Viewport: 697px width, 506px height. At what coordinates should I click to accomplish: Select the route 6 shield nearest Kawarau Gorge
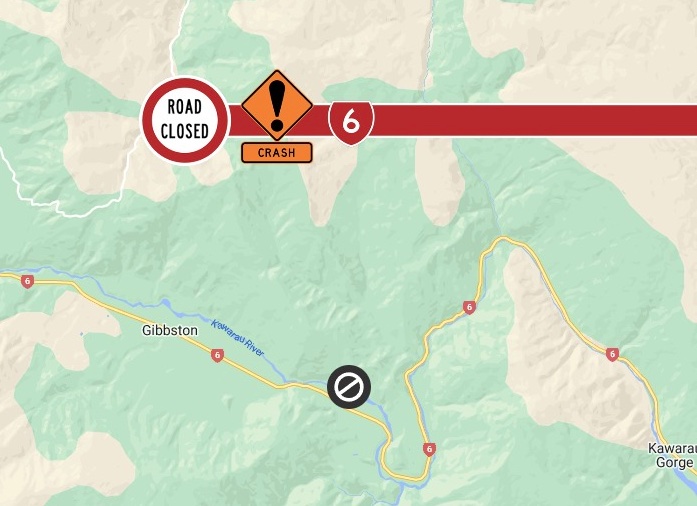(612, 354)
